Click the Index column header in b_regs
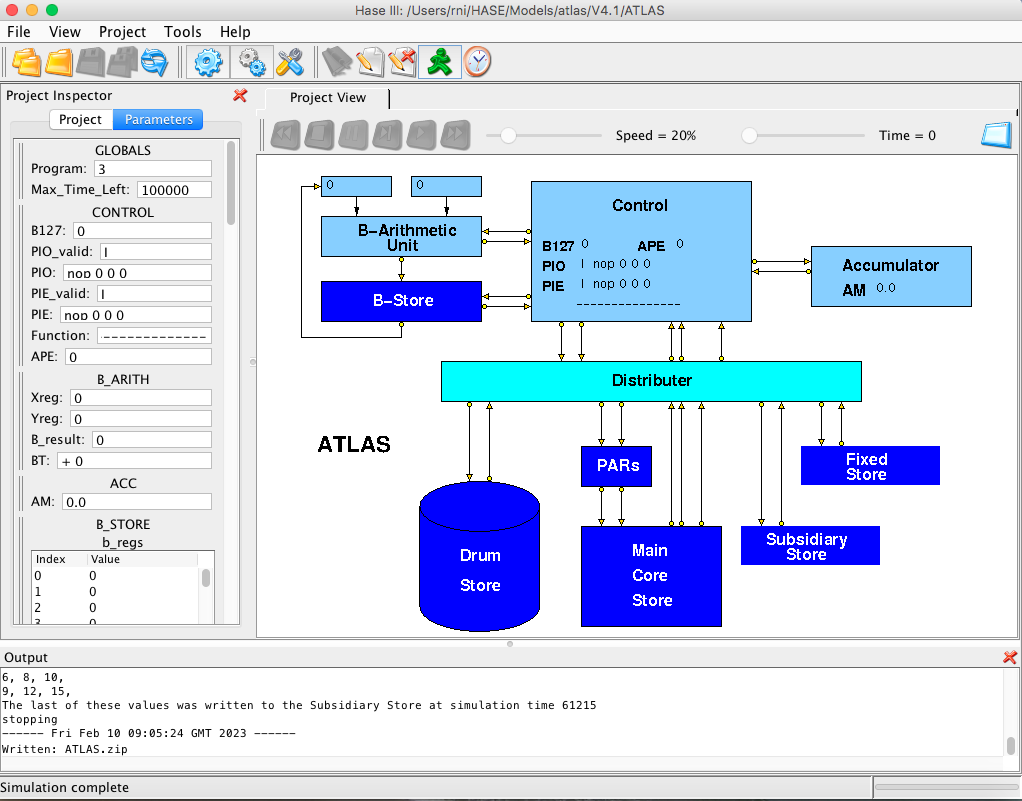The height and width of the screenshot is (801, 1022). (59, 559)
